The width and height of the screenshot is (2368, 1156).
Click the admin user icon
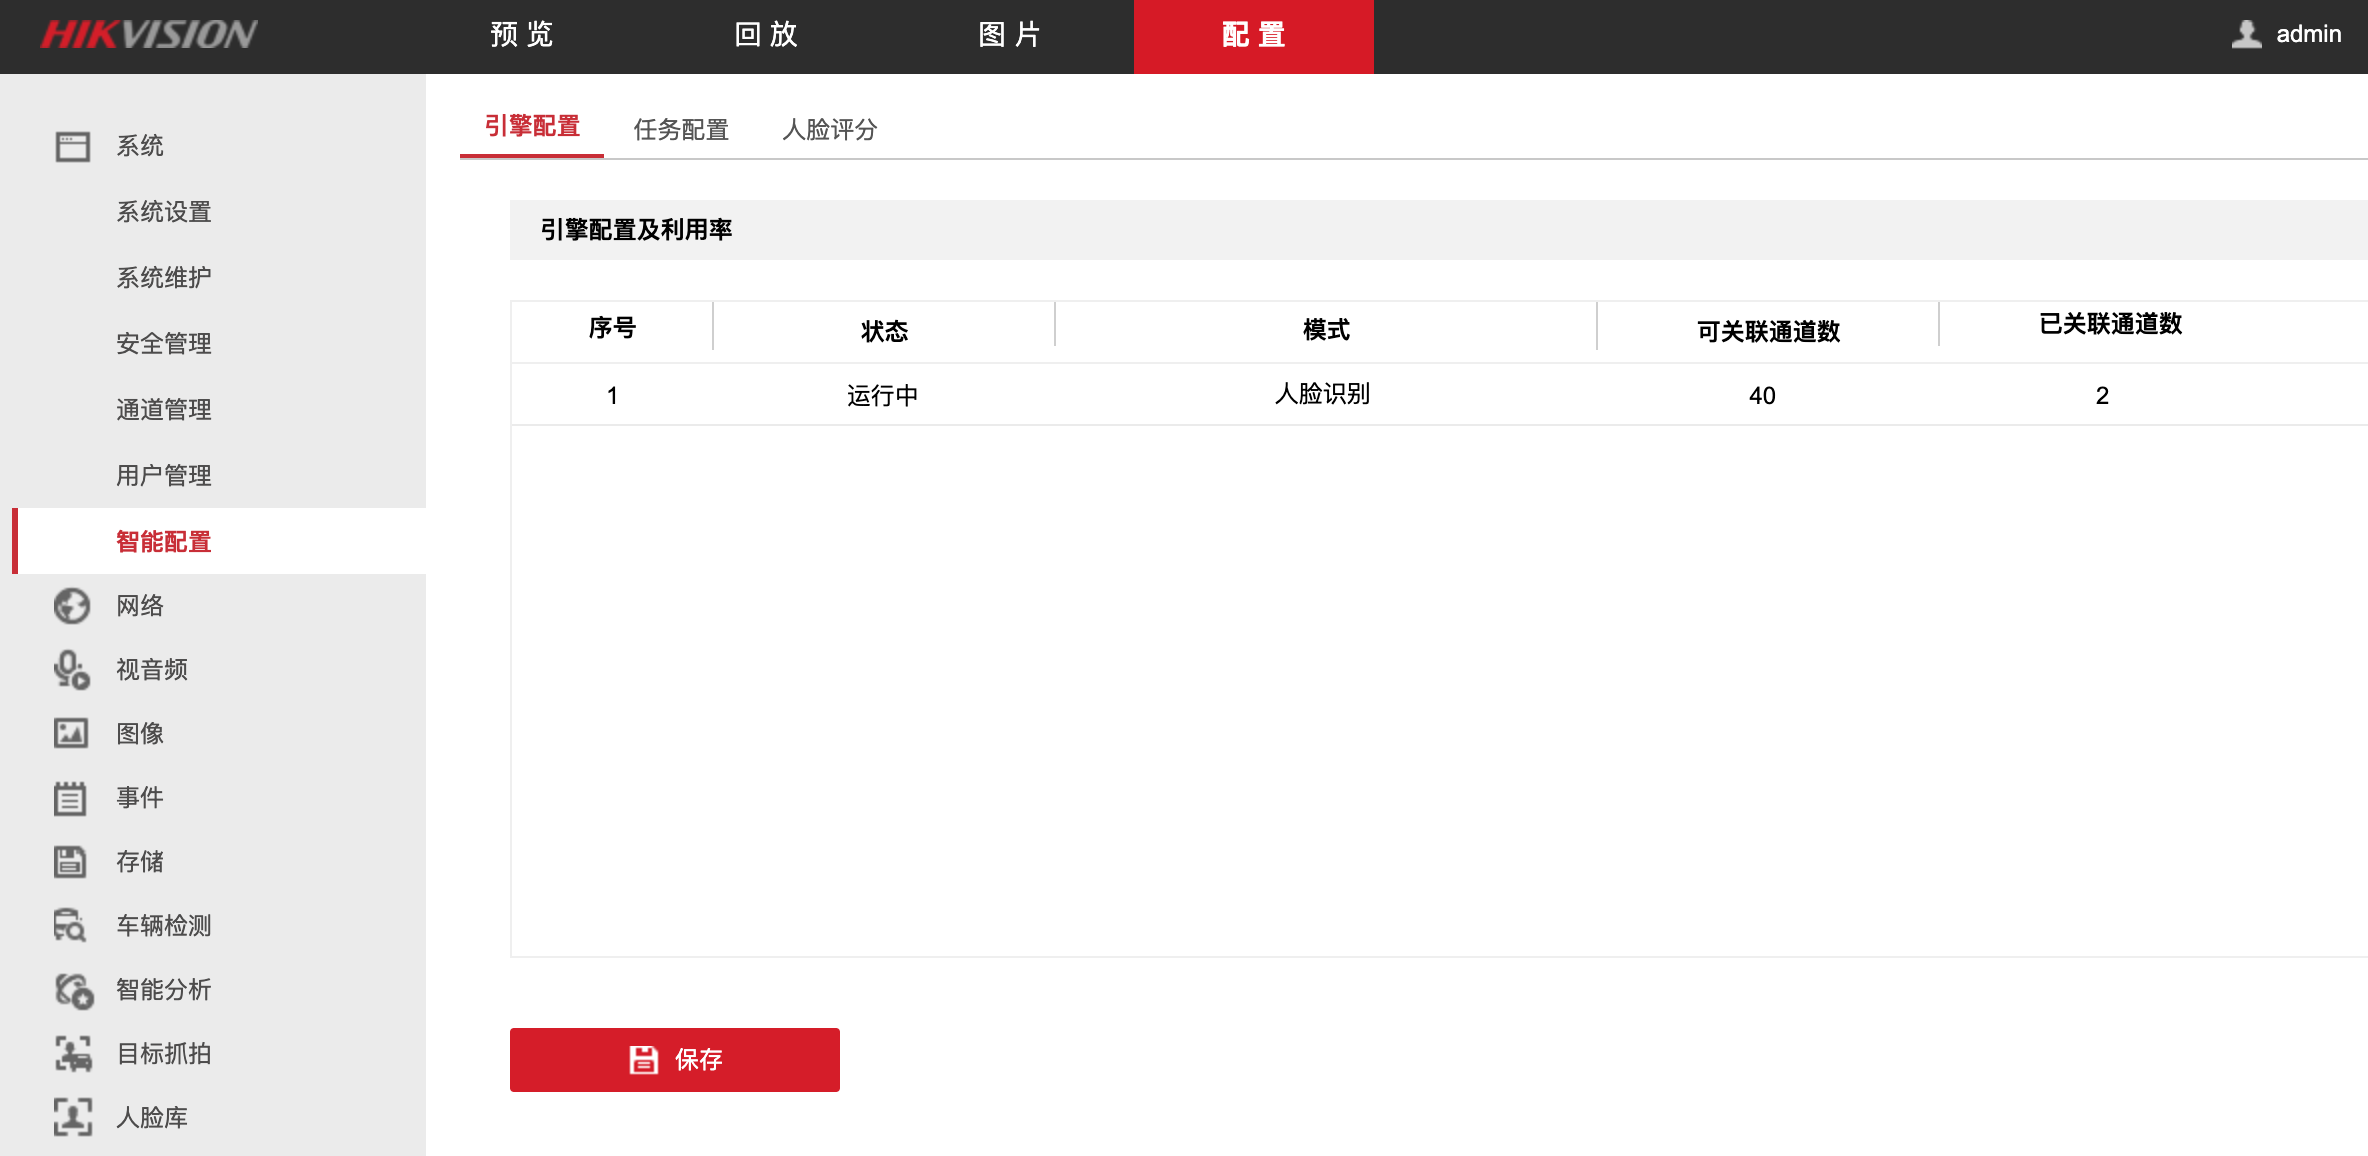pos(2246,34)
